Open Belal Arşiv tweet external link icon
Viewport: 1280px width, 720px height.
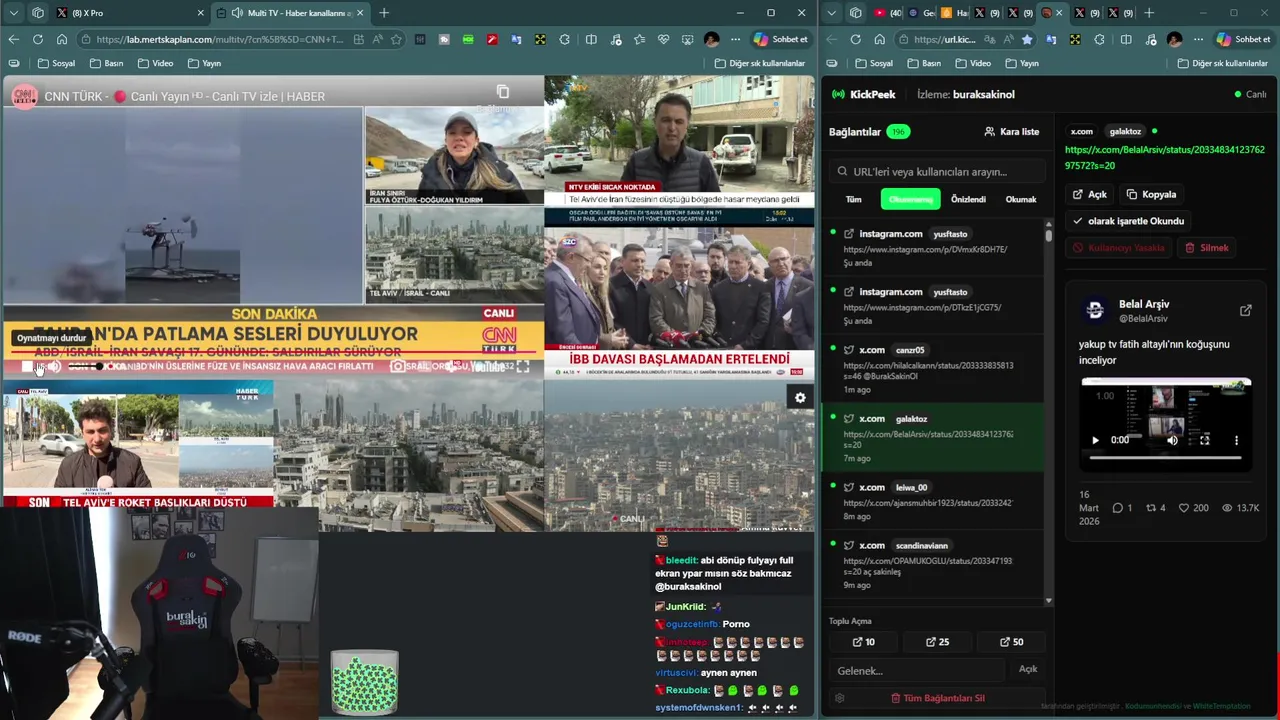pyautogui.click(x=1245, y=310)
